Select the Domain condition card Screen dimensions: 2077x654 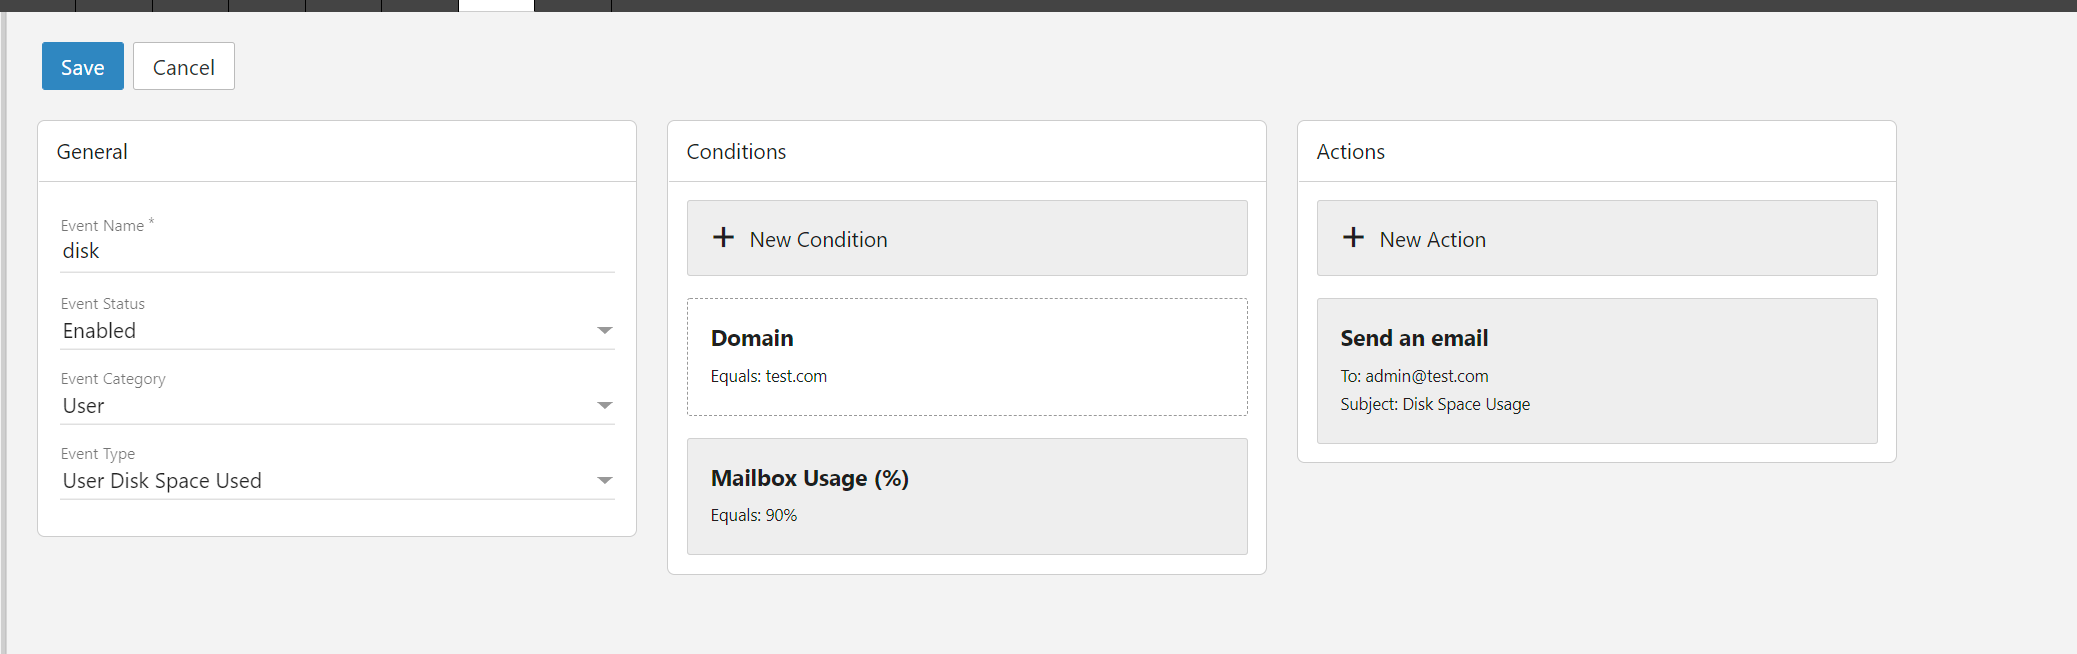pos(966,356)
